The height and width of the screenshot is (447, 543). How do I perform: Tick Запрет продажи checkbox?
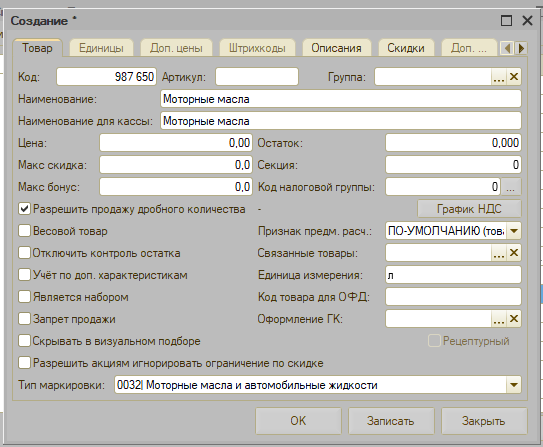tap(24, 319)
